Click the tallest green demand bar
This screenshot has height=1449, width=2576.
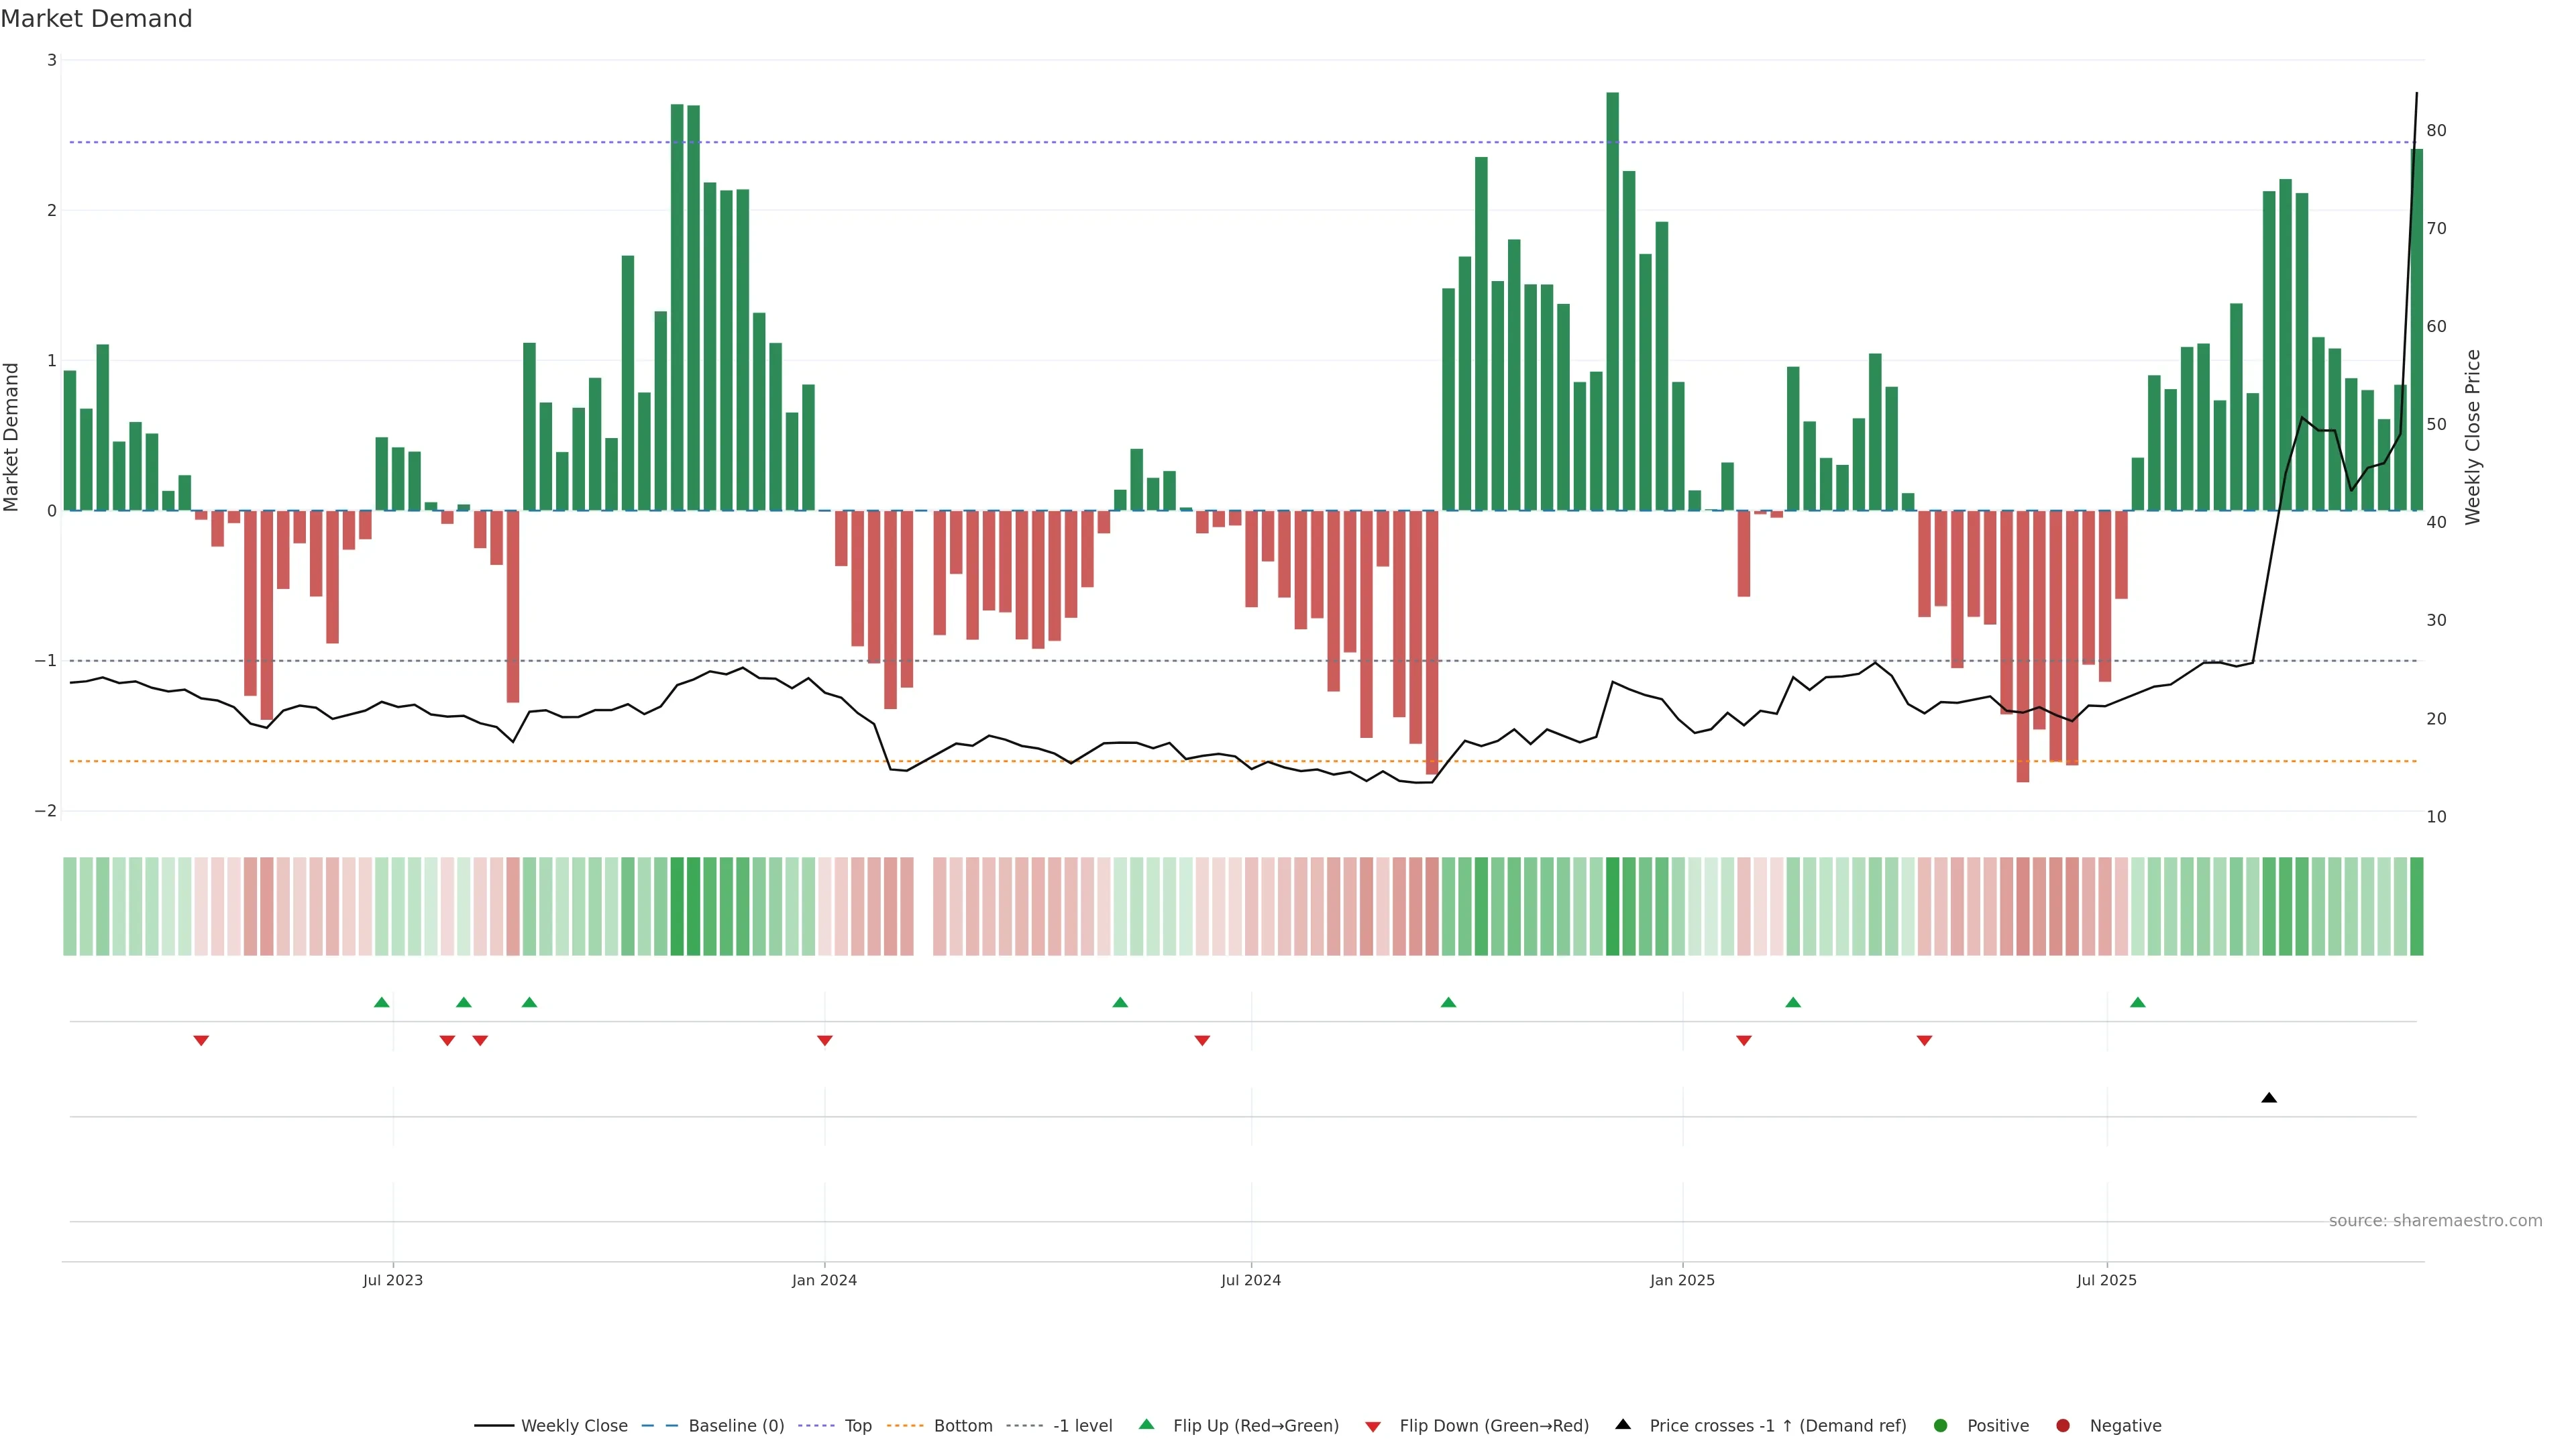[1612, 300]
